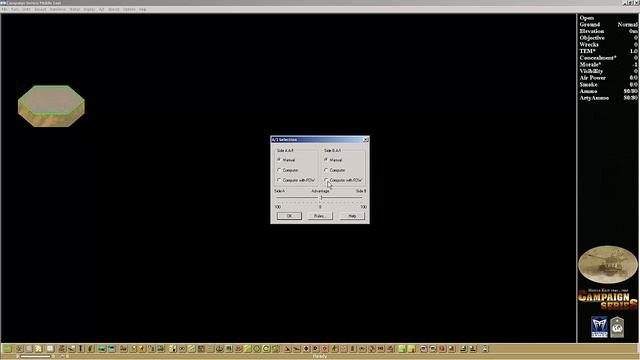
Task: Choose Computer with FOW for Side B
Action: click(x=326, y=180)
